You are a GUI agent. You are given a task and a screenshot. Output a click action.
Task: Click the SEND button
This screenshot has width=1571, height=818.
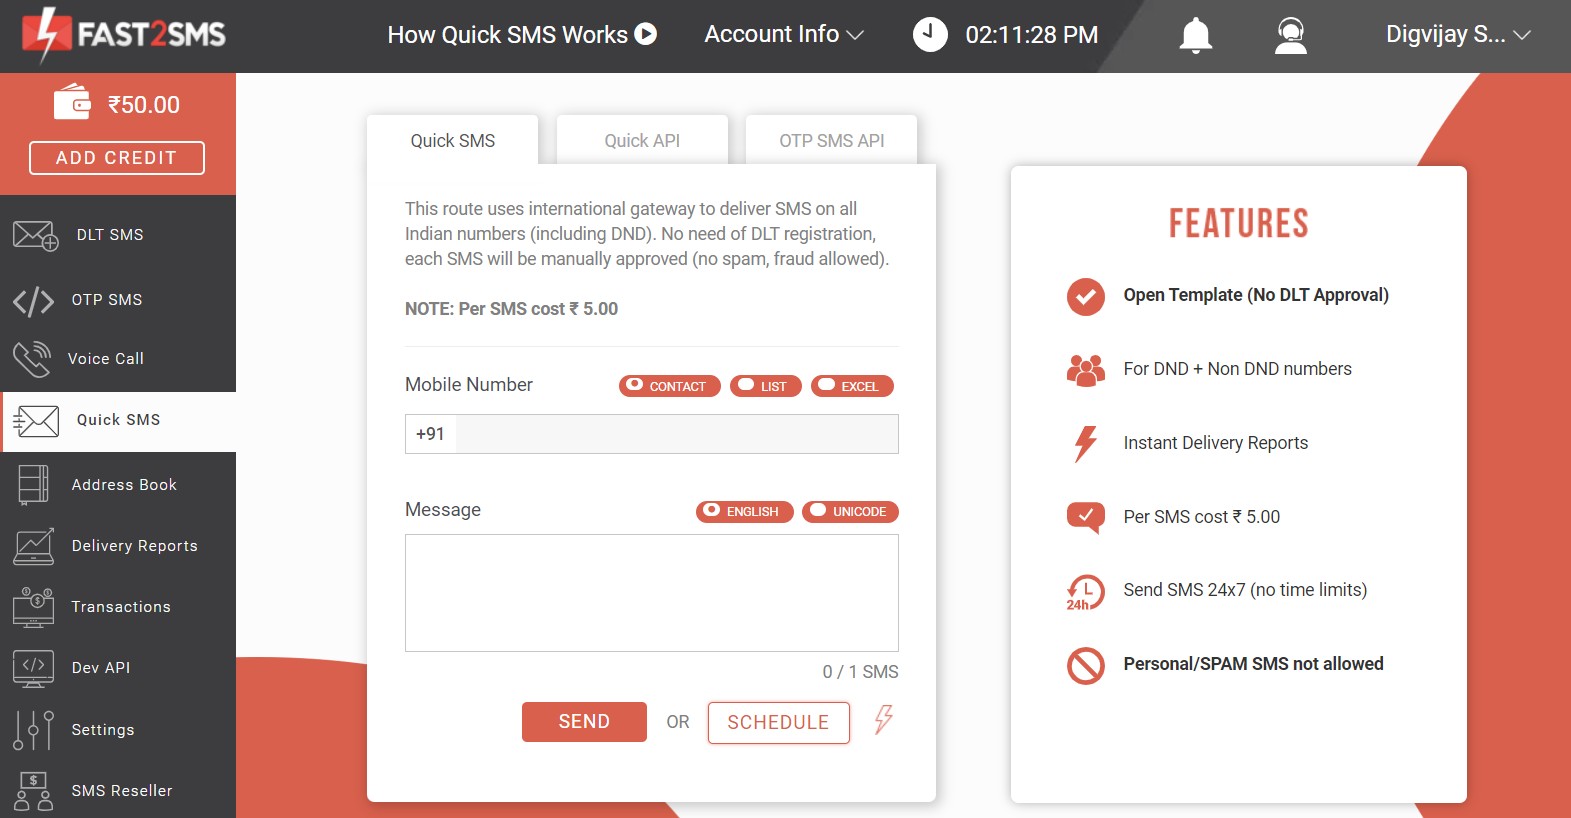click(x=584, y=722)
